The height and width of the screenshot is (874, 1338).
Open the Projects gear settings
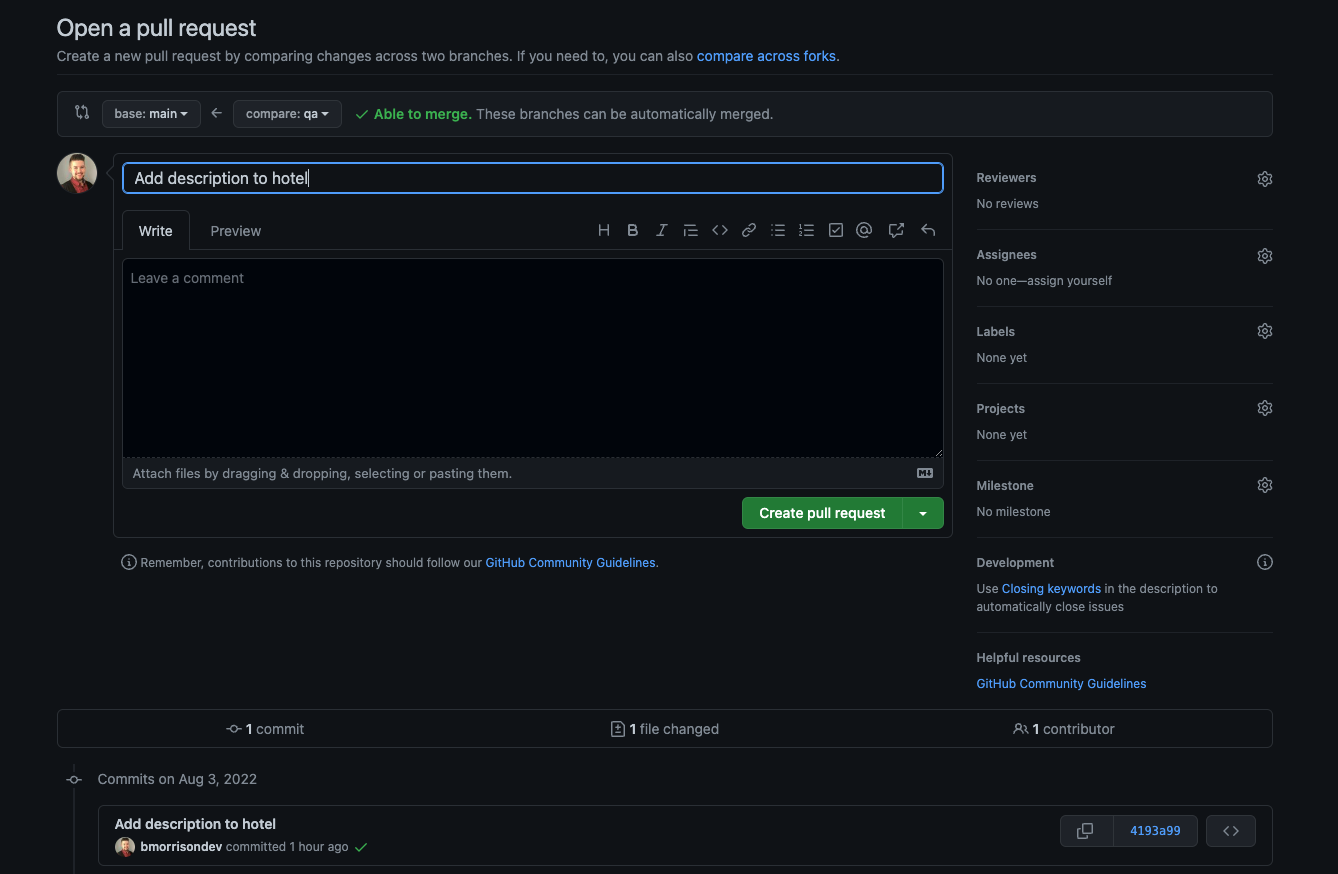tap(1264, 408)
